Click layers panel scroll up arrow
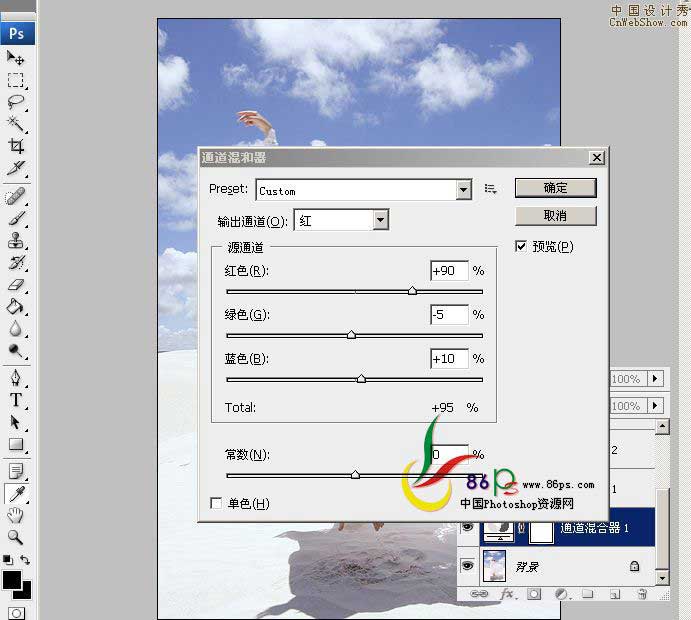 tap(662, 426)
